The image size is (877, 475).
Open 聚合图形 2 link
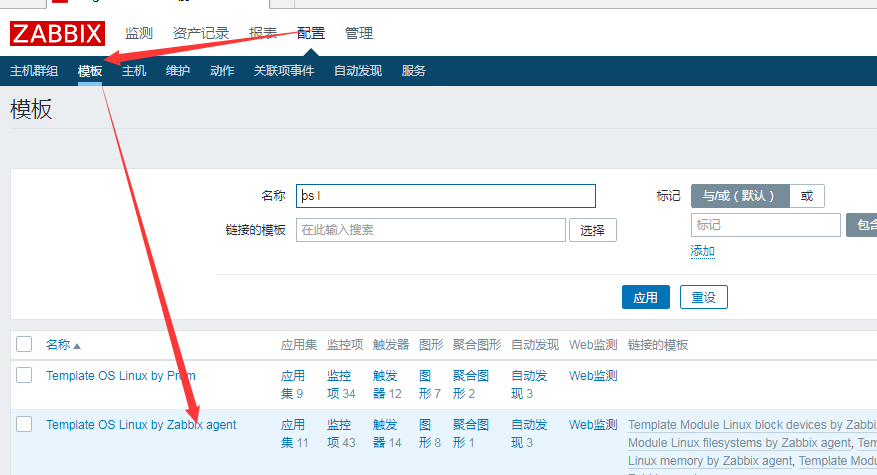click(x=471, y=384)
